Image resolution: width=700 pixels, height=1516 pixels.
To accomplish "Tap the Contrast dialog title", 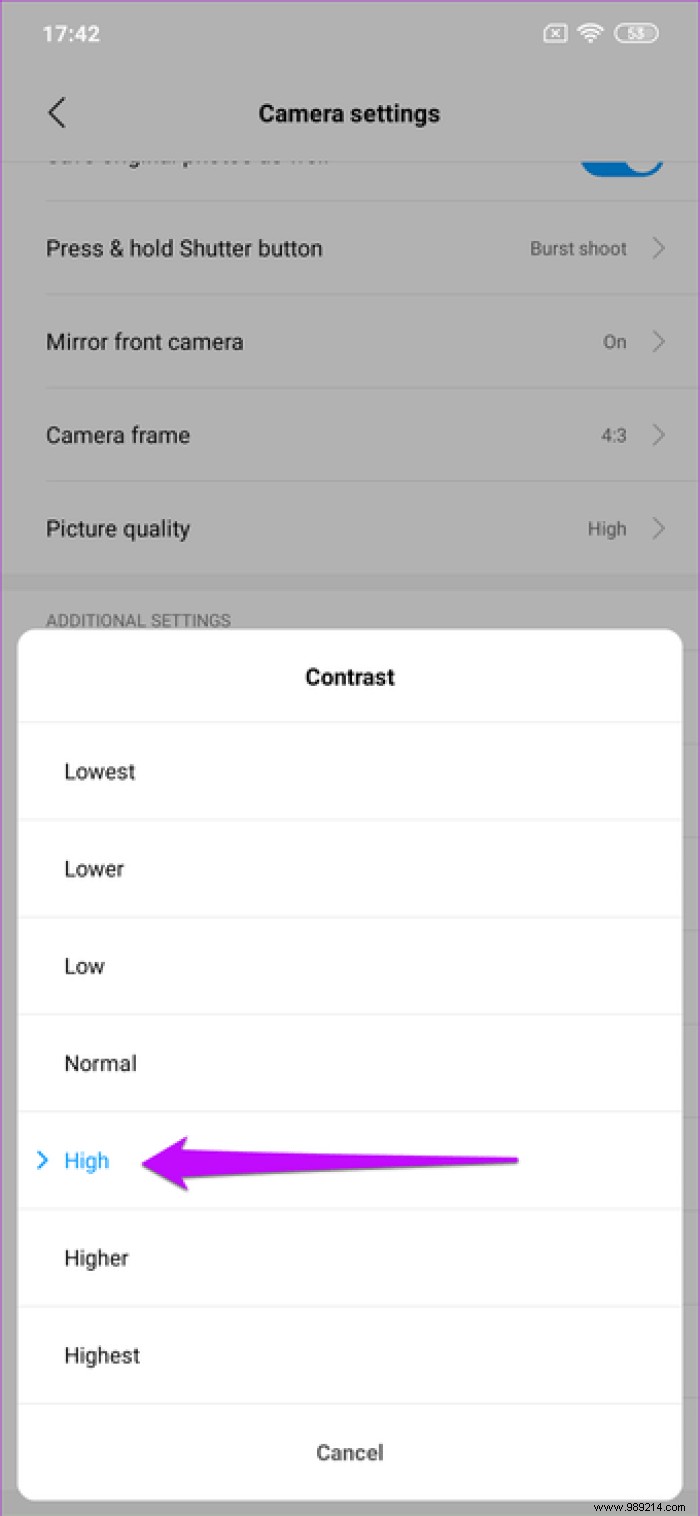I will (x=350, y=677).
